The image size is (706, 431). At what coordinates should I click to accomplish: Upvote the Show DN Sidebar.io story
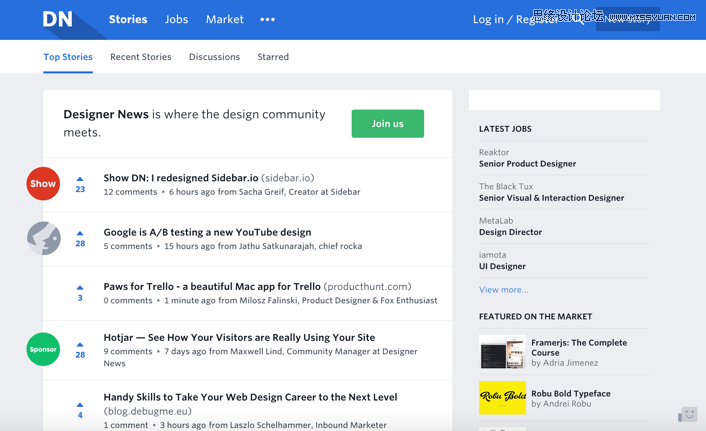click(x=80, y=179)
